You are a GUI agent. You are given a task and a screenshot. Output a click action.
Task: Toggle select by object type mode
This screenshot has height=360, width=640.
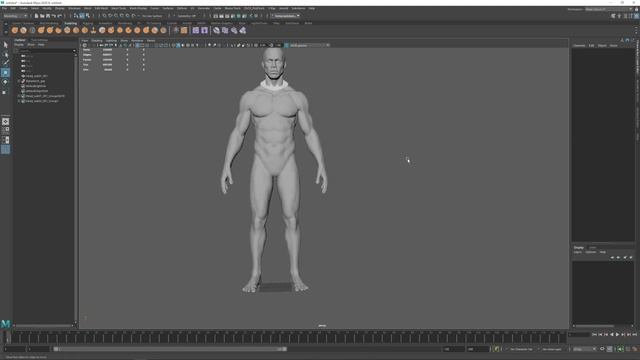tap(82, 16)
